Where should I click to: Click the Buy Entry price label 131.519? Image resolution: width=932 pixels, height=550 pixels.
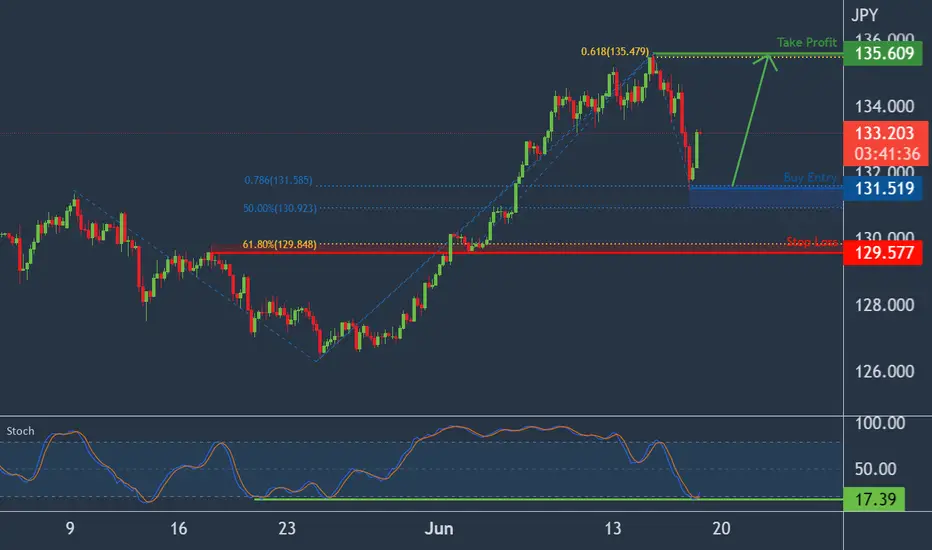883,189
